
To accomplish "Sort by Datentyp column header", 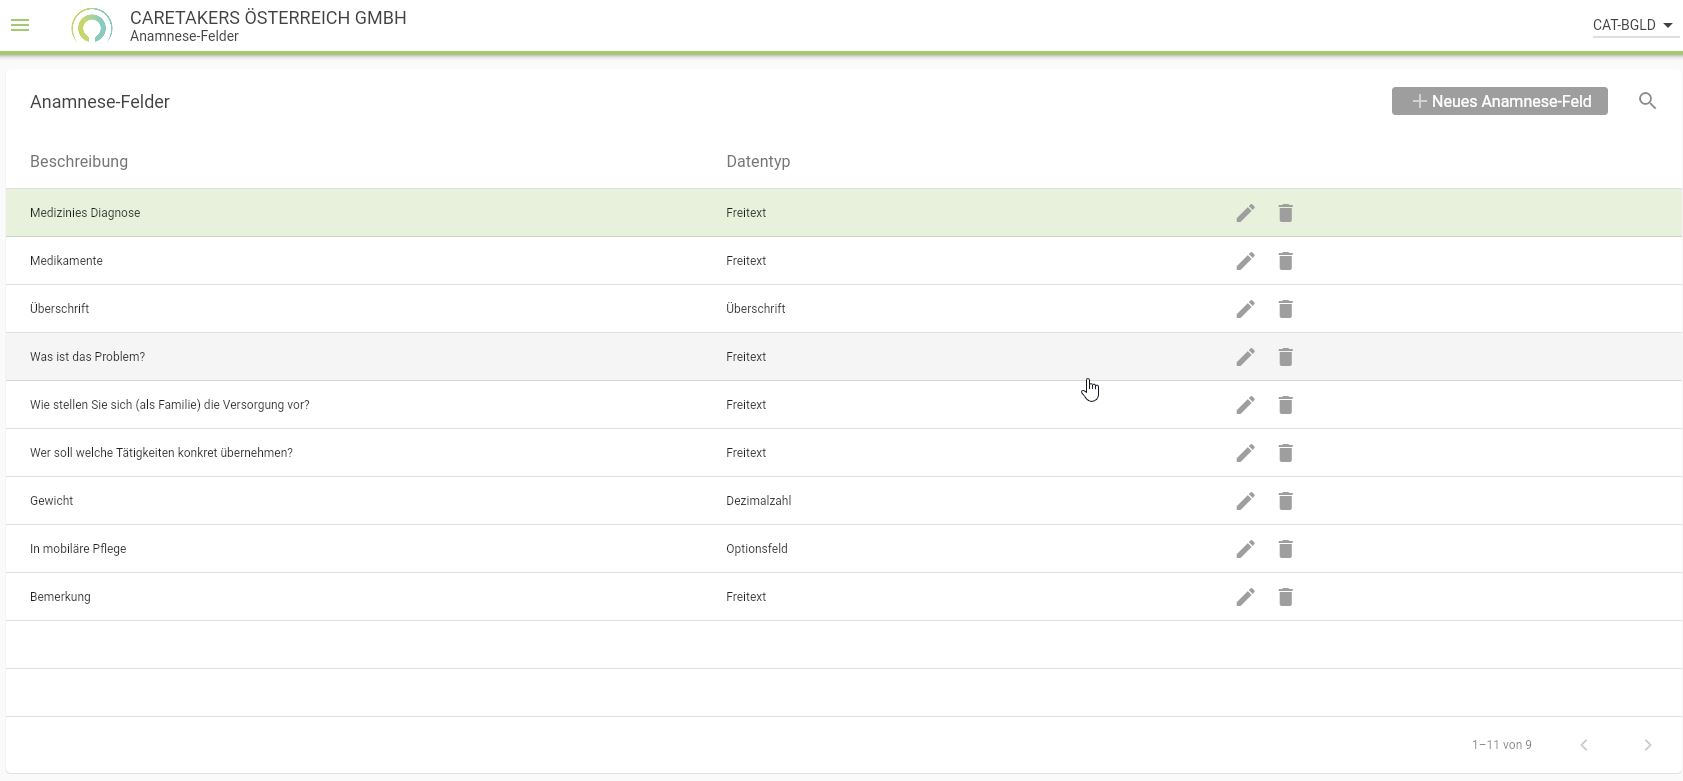I will point(758,161).
